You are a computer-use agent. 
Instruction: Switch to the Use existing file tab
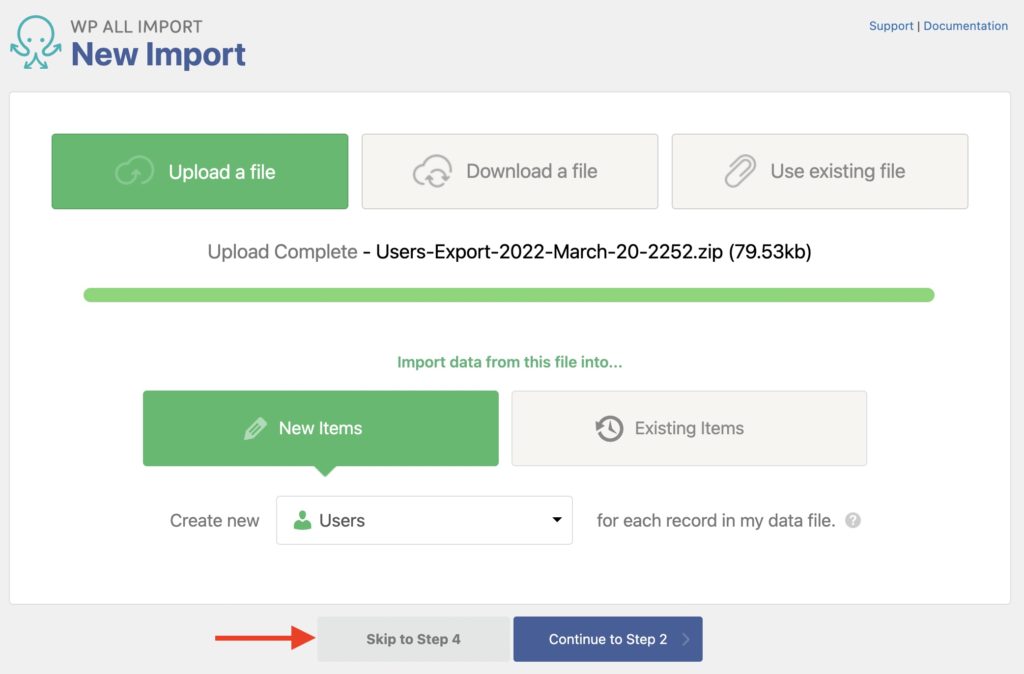819,171
